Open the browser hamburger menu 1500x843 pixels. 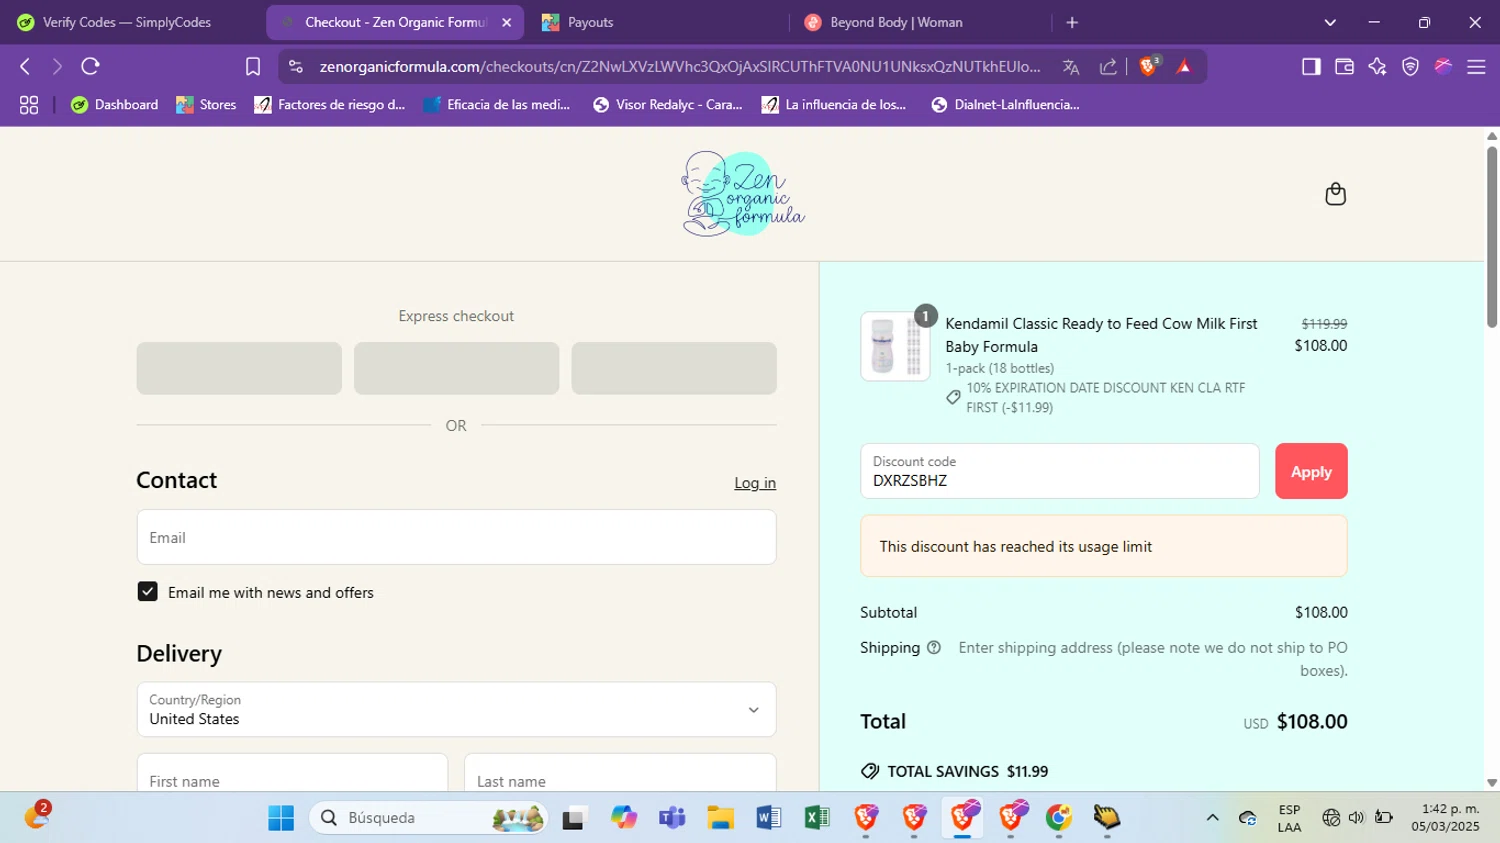pyautogui.click(x=1476, y=67)
